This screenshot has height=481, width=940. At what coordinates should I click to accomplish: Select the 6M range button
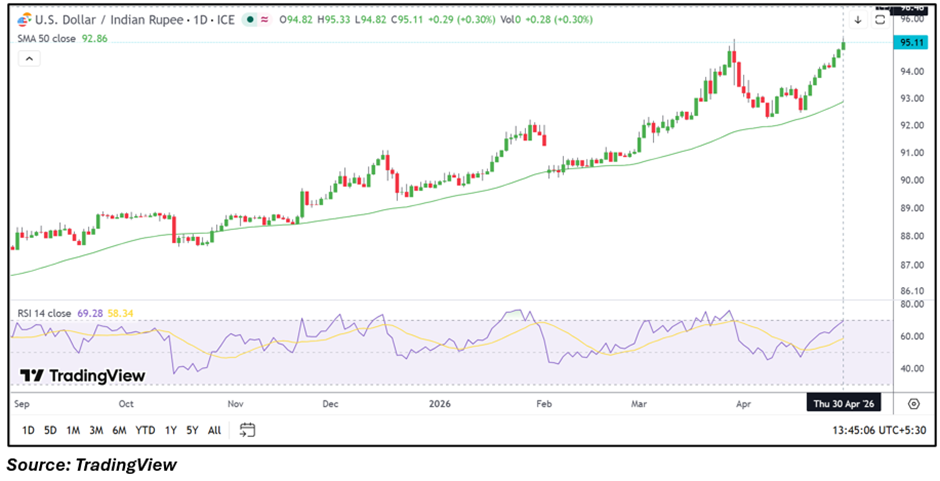pyautogui.click(x=119, y=430)
